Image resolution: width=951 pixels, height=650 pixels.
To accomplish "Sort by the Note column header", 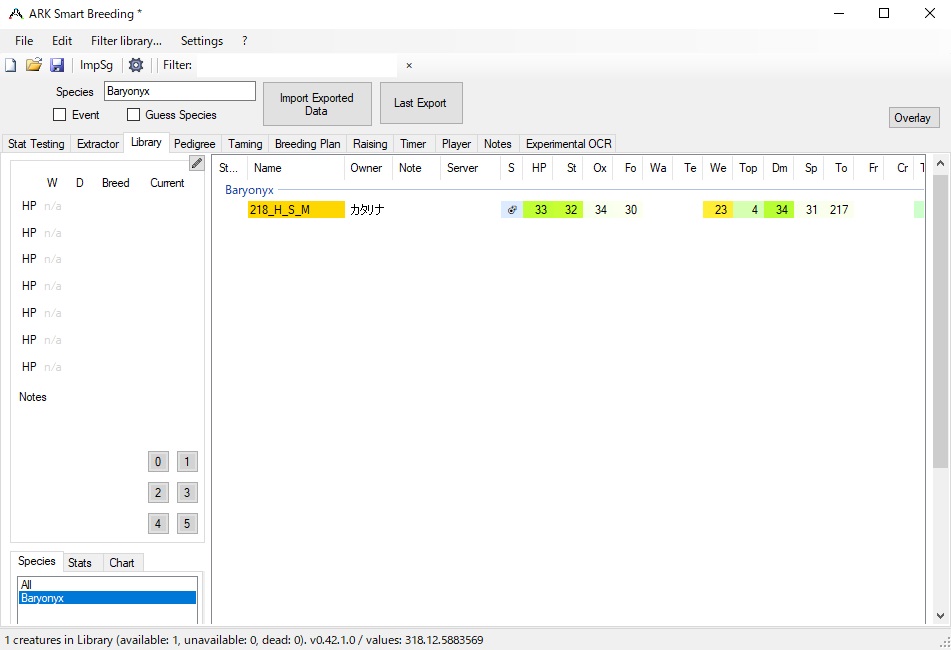I will pyautogui.click(x=416, y=168).
